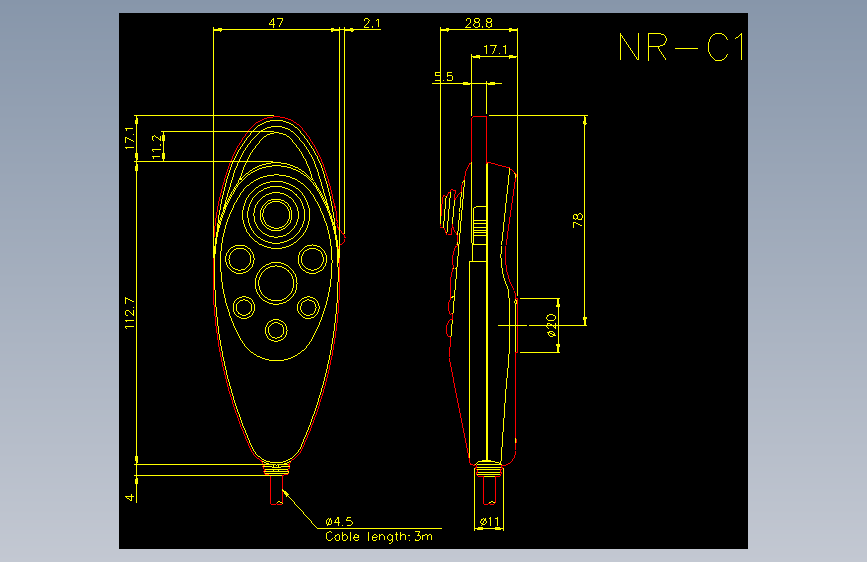Screen dimensions: 867x562
Task: Click the rotated 4 dimension label
Action: tap(129, 497)
